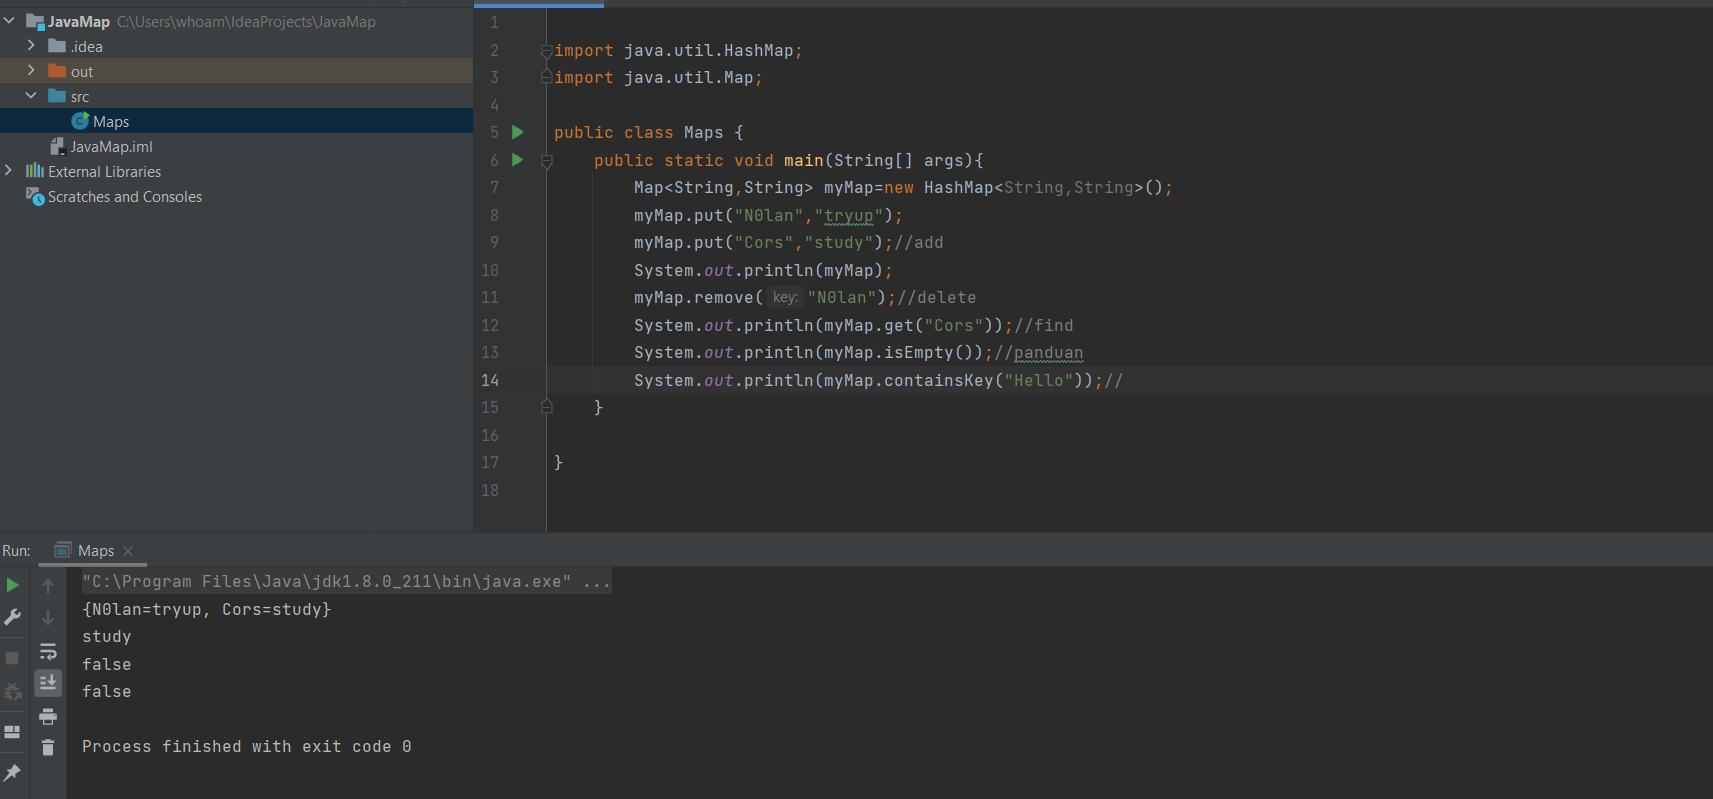Click the "public class Maps {" code line
This screenshot has height=799, width=1713.
pyautogui.click(x=649, y=132)
